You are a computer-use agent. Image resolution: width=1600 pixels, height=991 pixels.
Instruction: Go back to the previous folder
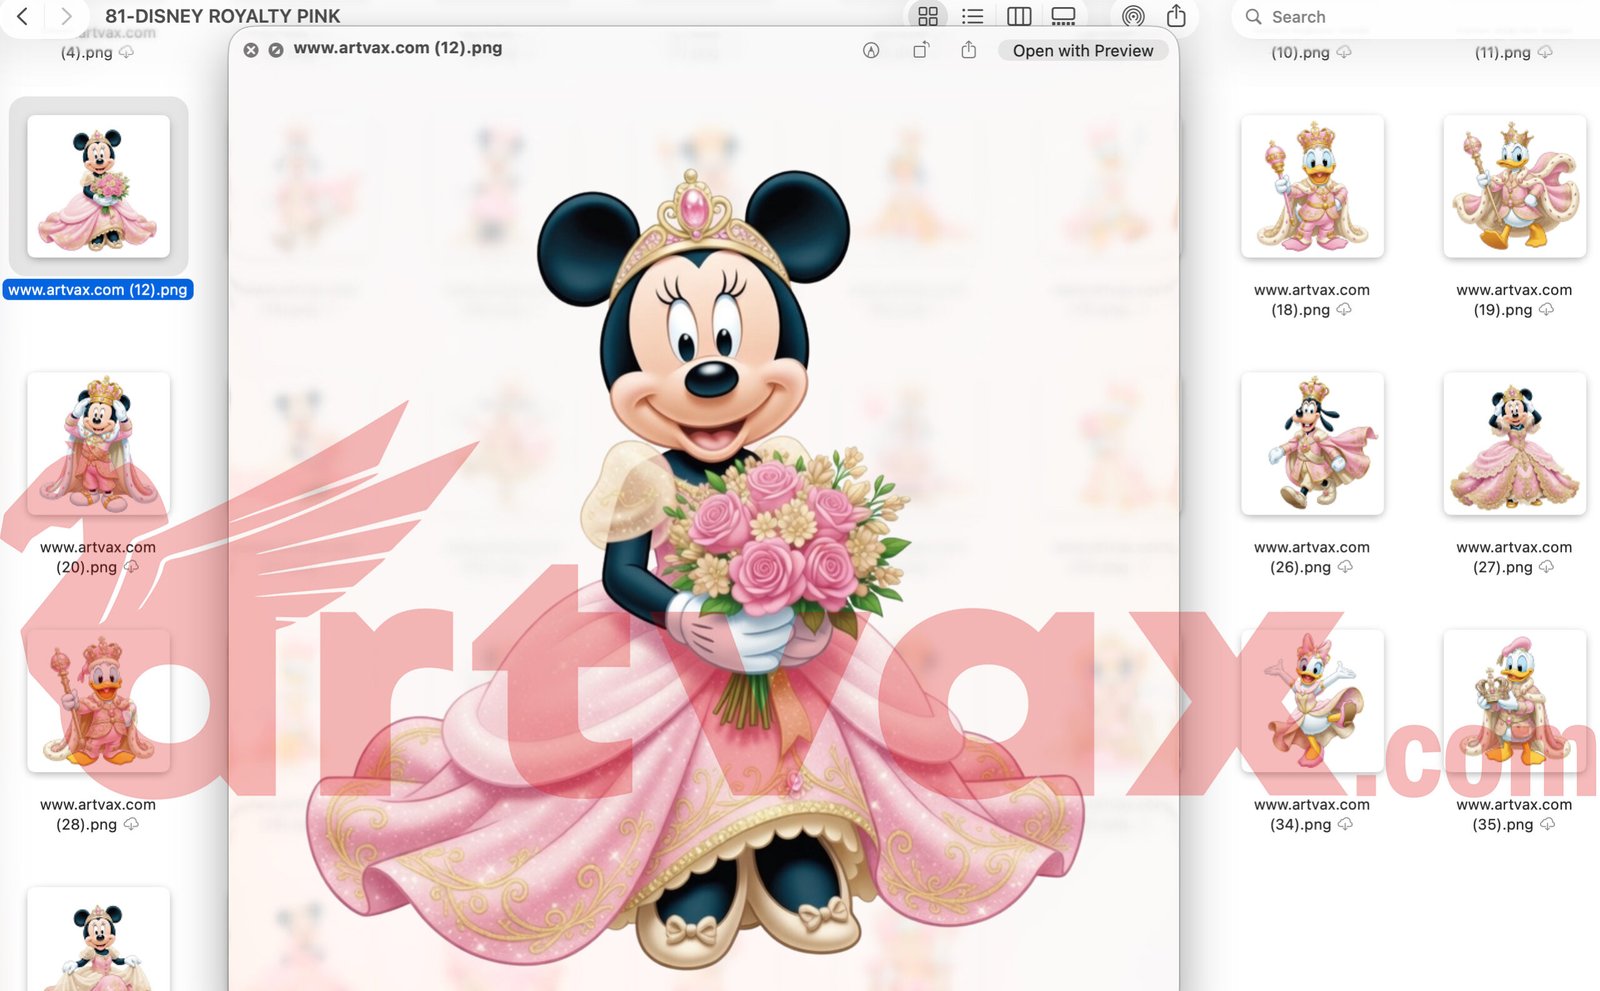(x=22, y=16)
